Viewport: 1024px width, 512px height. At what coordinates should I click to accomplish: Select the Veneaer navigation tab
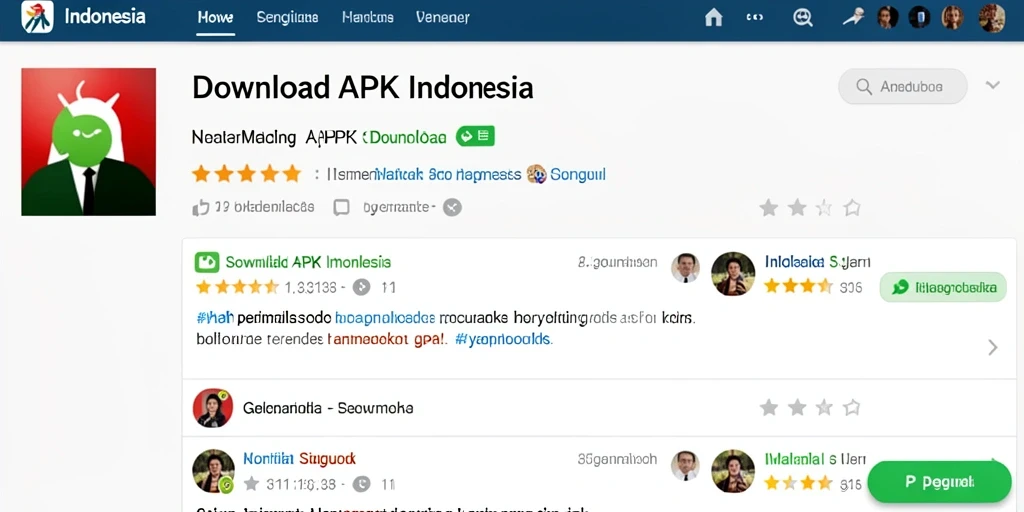click(x=443, y=18)
